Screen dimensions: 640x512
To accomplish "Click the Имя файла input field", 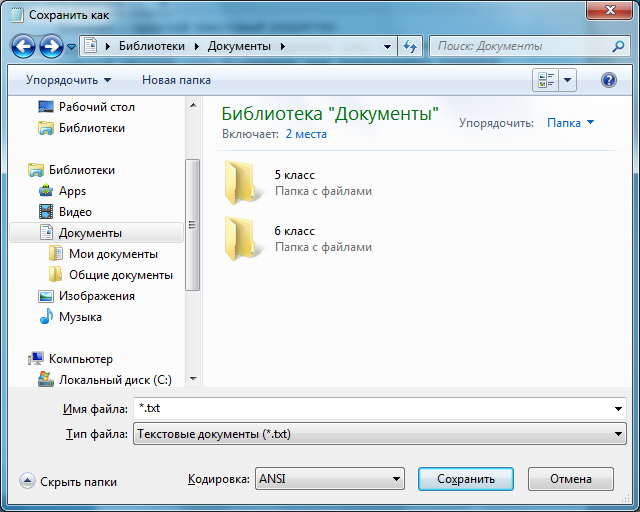I will pos(380,408).
